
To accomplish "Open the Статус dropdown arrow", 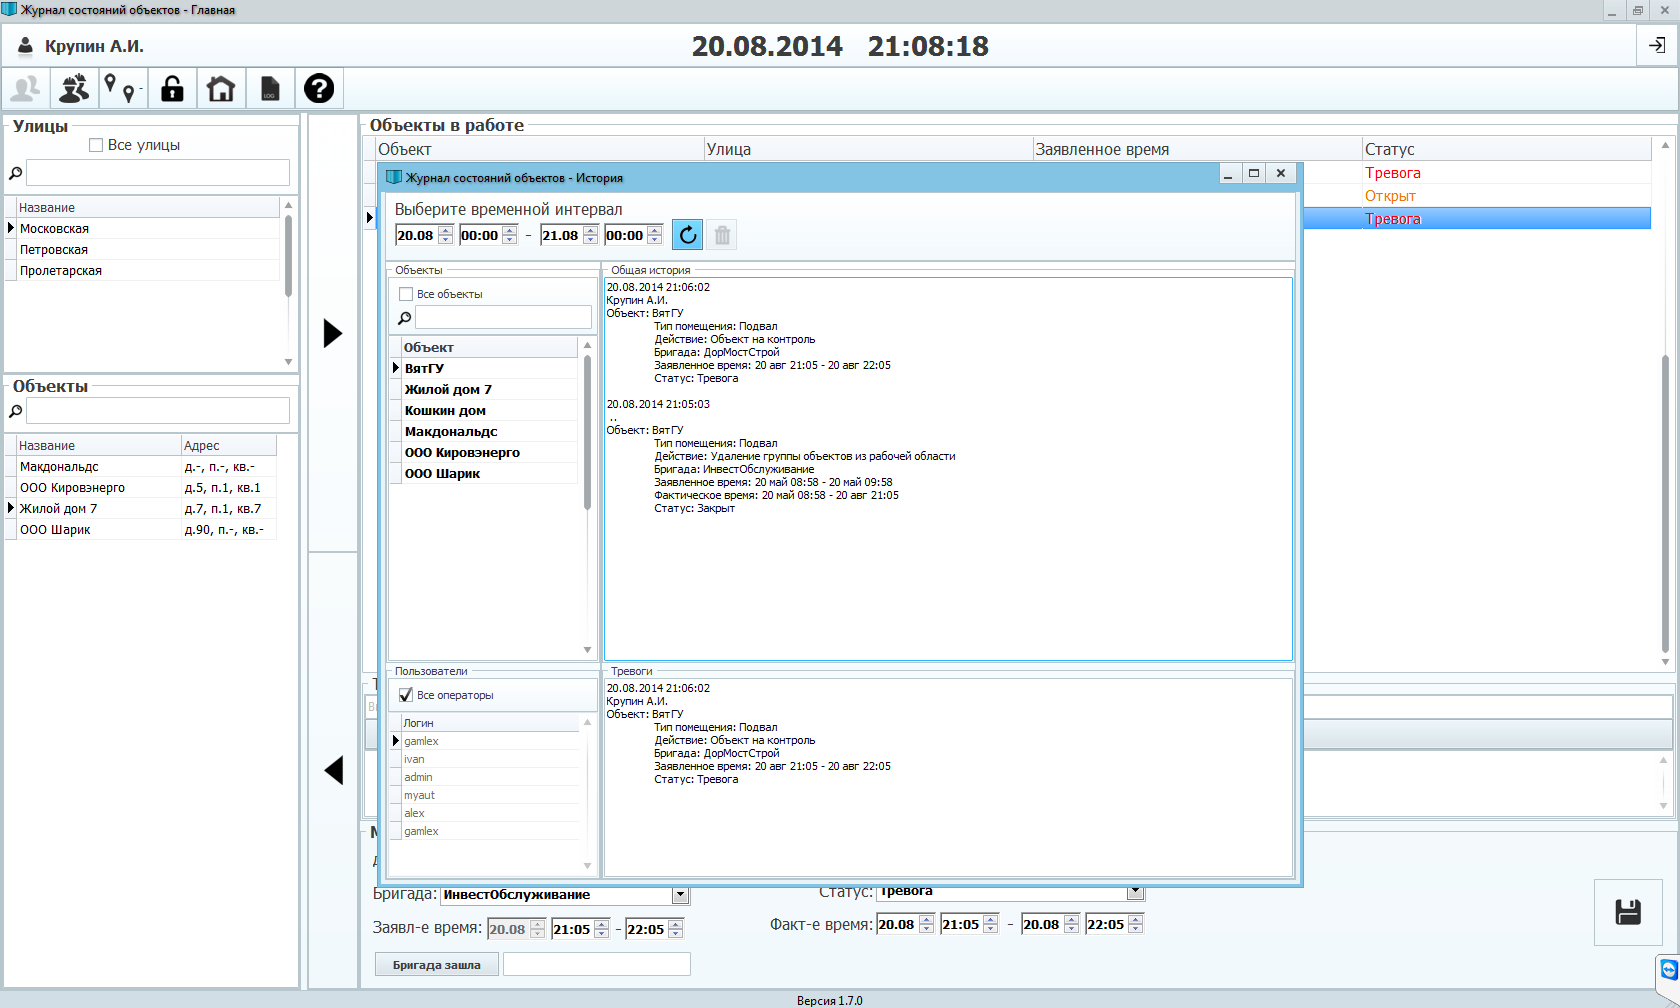I will [1135, 891].
